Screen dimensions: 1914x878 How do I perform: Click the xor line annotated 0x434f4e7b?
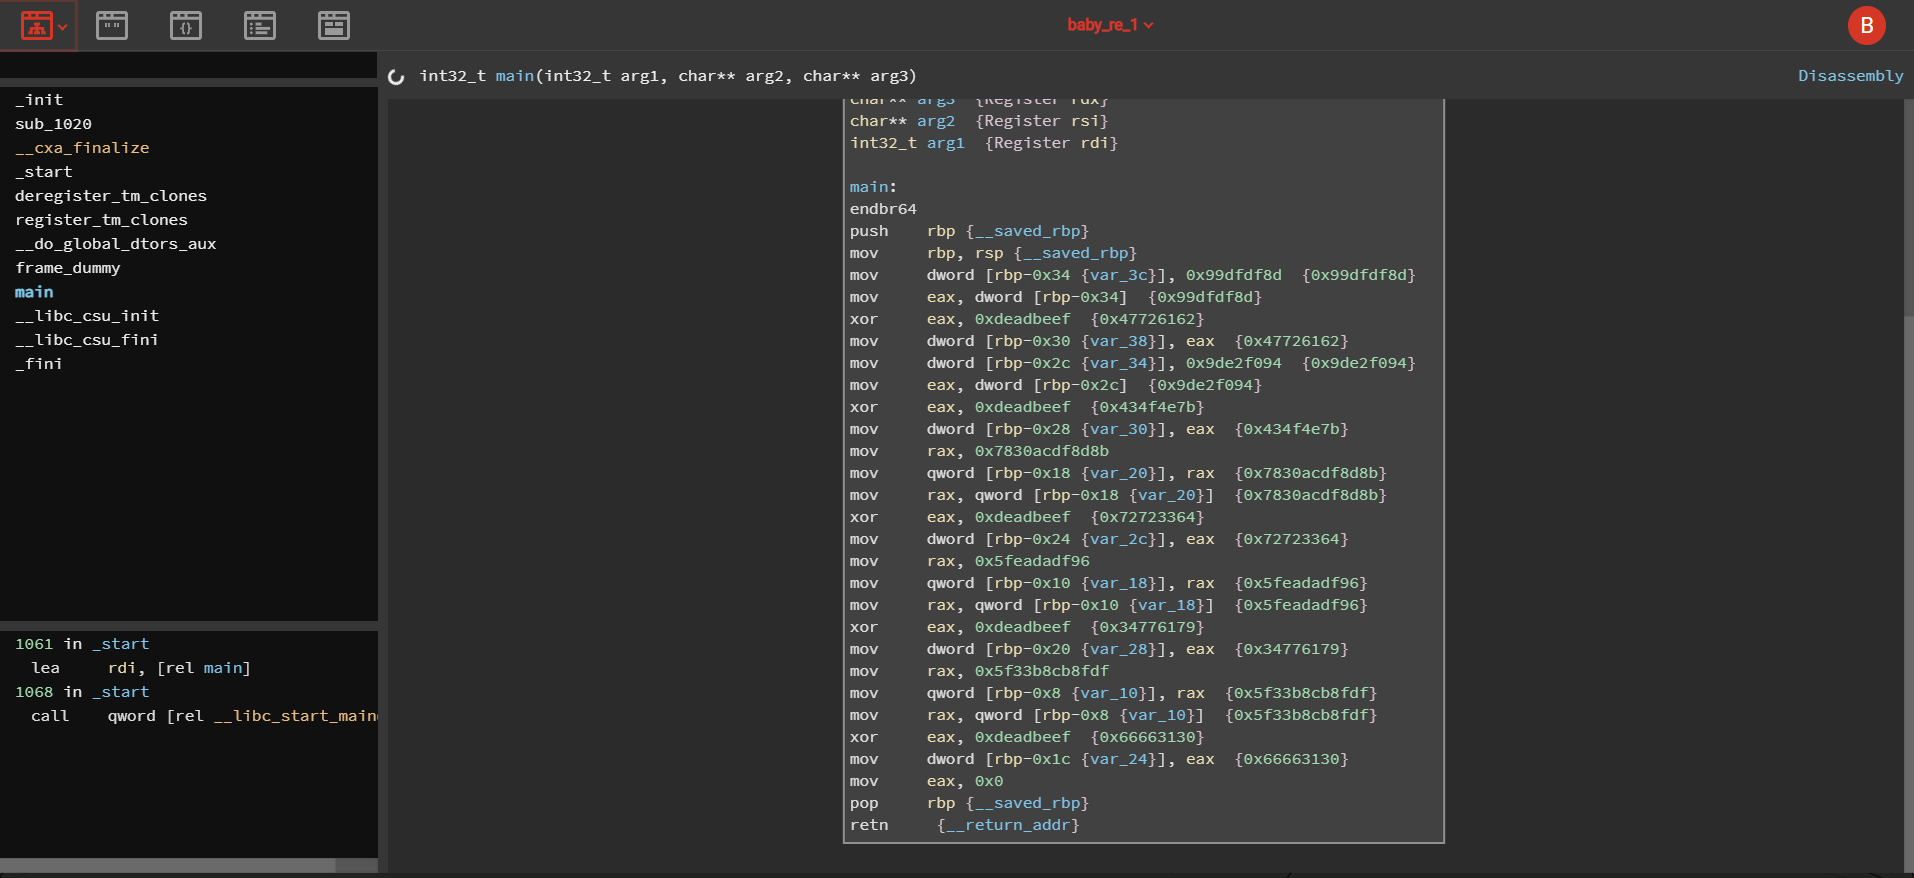pyautogui.click(x=1027, y=407)
